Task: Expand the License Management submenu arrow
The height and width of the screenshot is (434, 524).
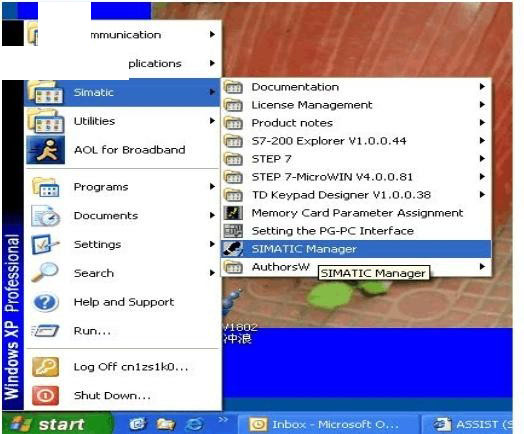Action: [482, 105]
